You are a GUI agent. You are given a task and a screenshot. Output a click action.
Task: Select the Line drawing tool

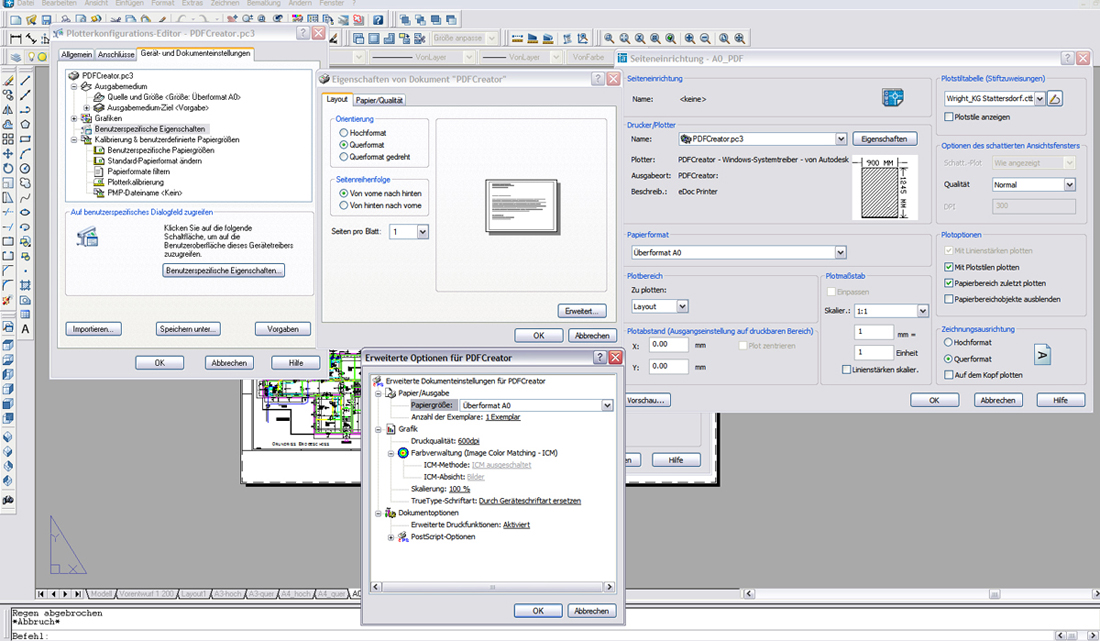(x=25, y=81)
